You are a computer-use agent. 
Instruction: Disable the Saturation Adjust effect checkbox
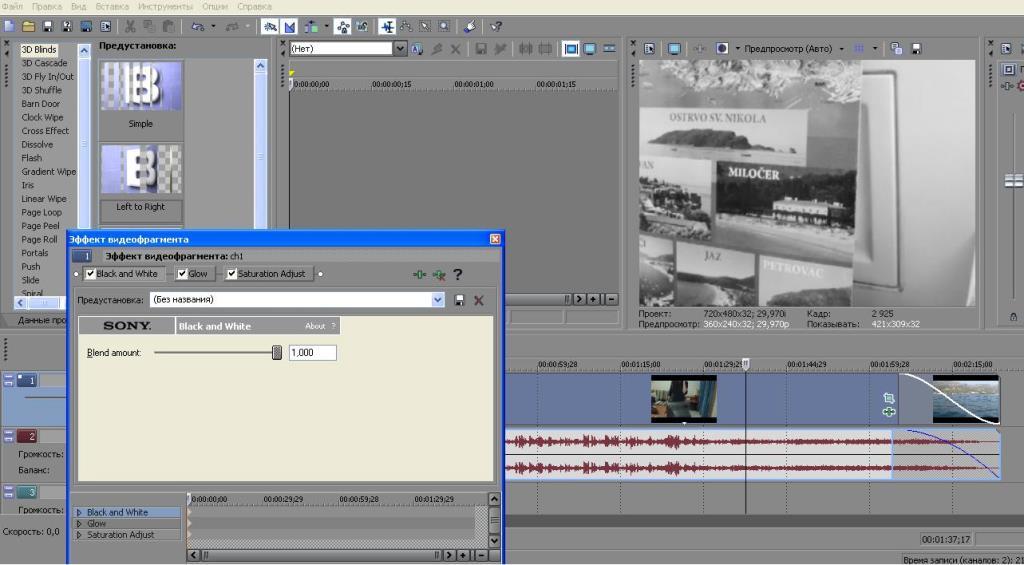click(232, 274)
